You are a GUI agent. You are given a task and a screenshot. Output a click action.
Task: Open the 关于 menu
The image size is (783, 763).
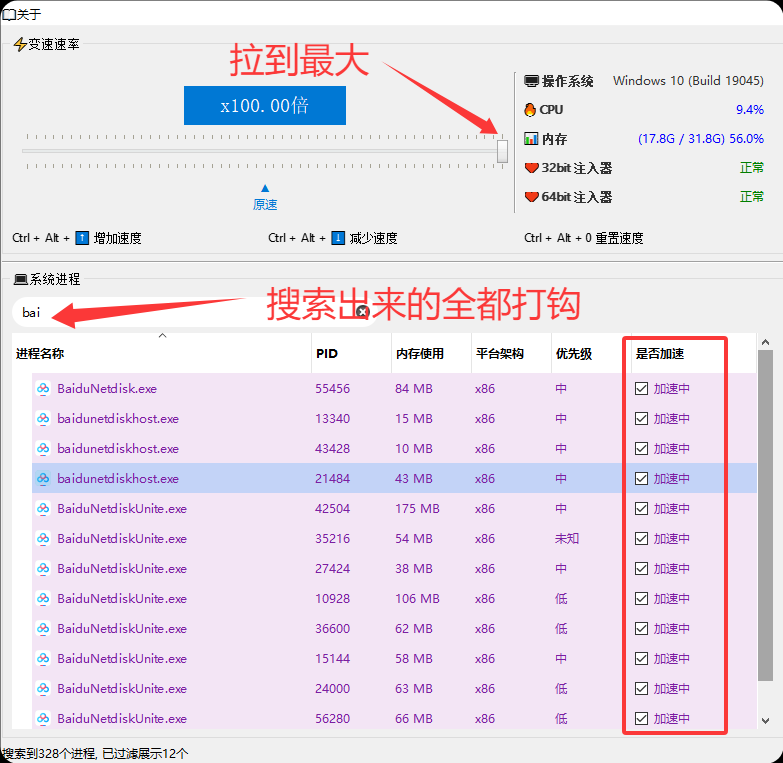tap(22, 14)
